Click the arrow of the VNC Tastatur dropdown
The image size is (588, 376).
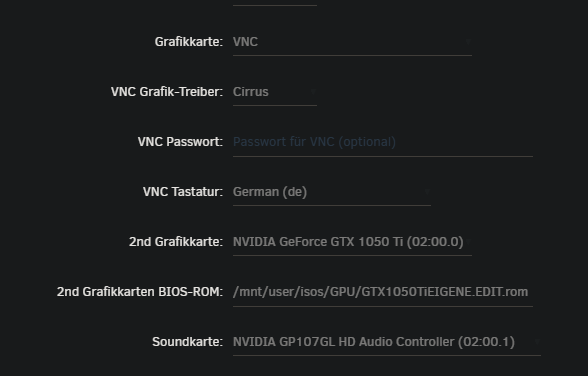427,192
